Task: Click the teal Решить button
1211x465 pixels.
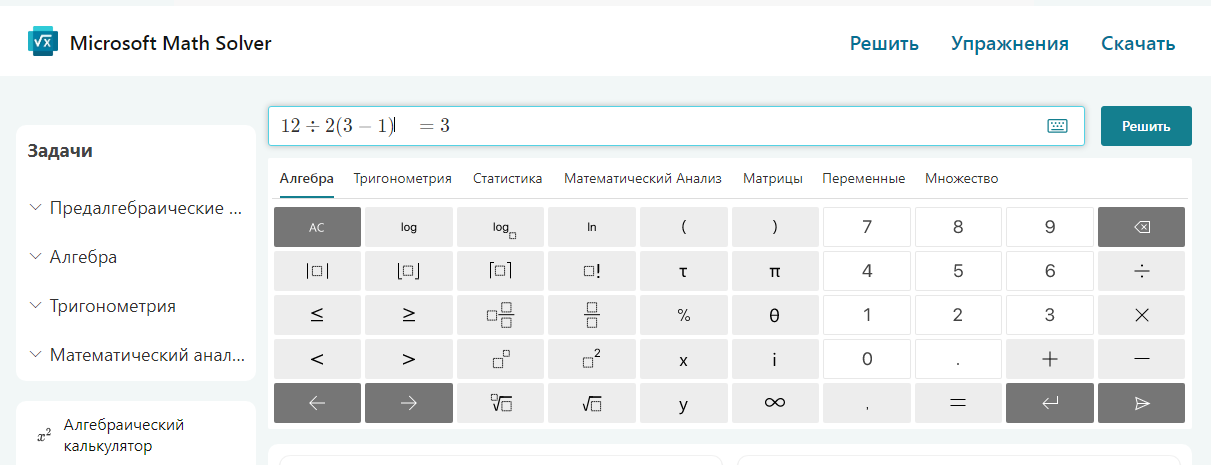Action: (x=1146, y=126)
